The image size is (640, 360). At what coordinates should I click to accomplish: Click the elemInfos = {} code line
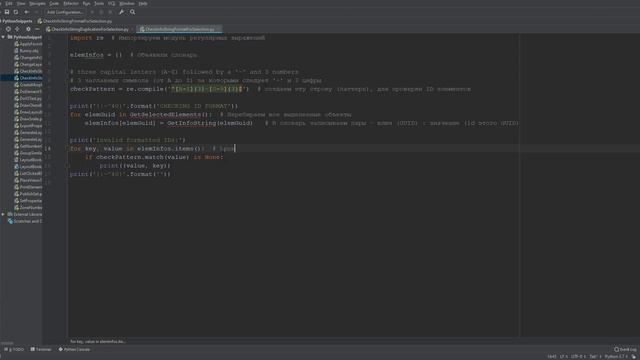coord(96,55)
